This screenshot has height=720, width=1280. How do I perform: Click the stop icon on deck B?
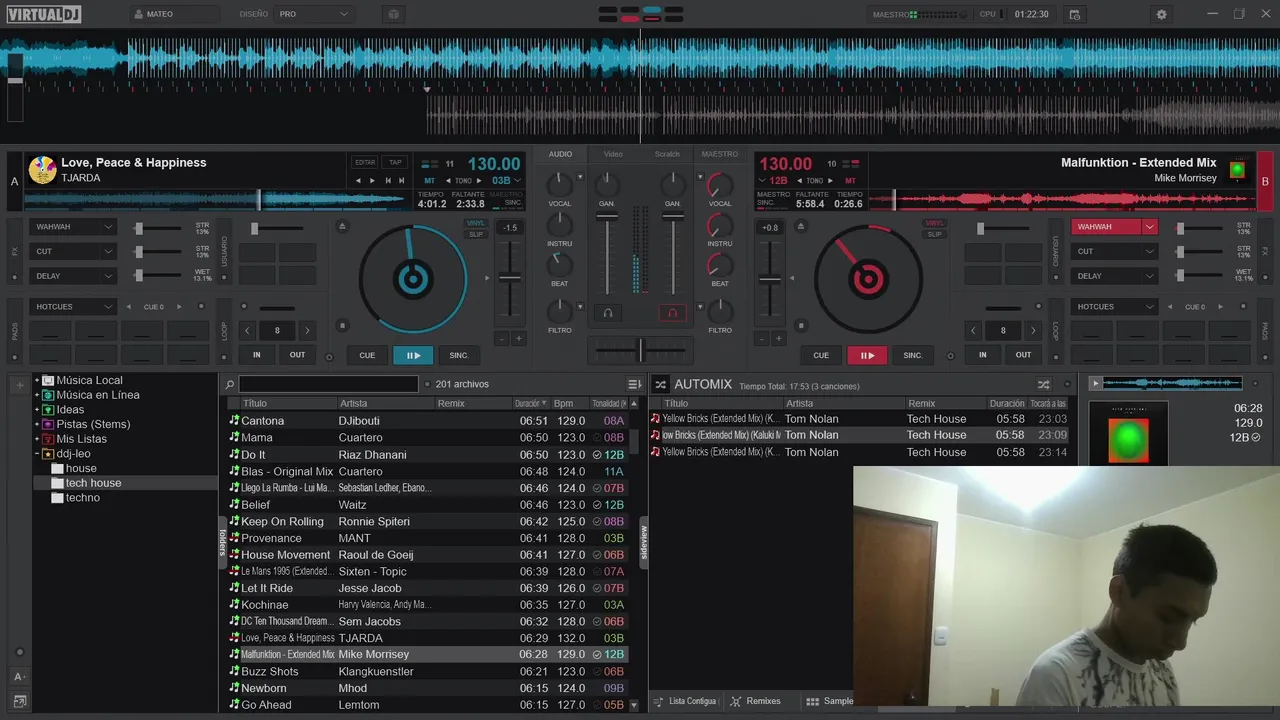[x=799, y=325]
